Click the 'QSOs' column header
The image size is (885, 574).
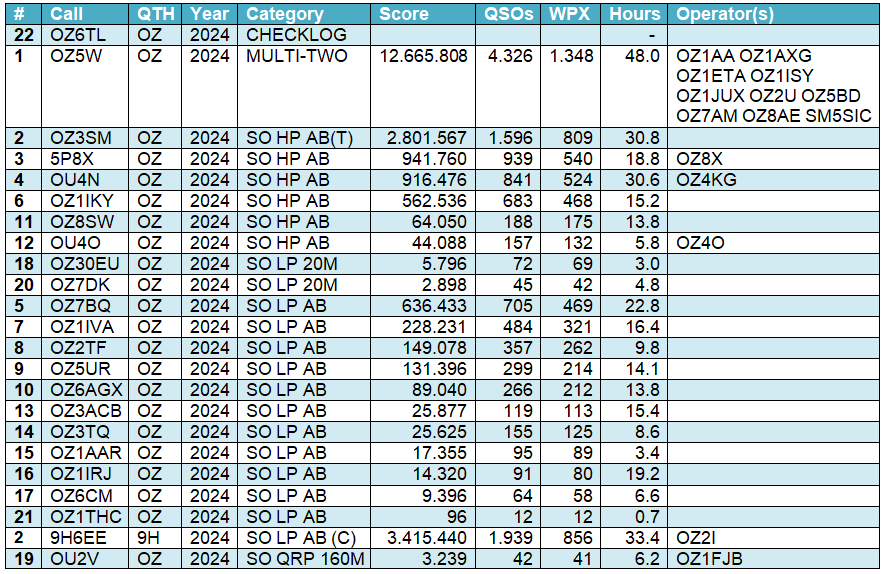pos(509,14)
